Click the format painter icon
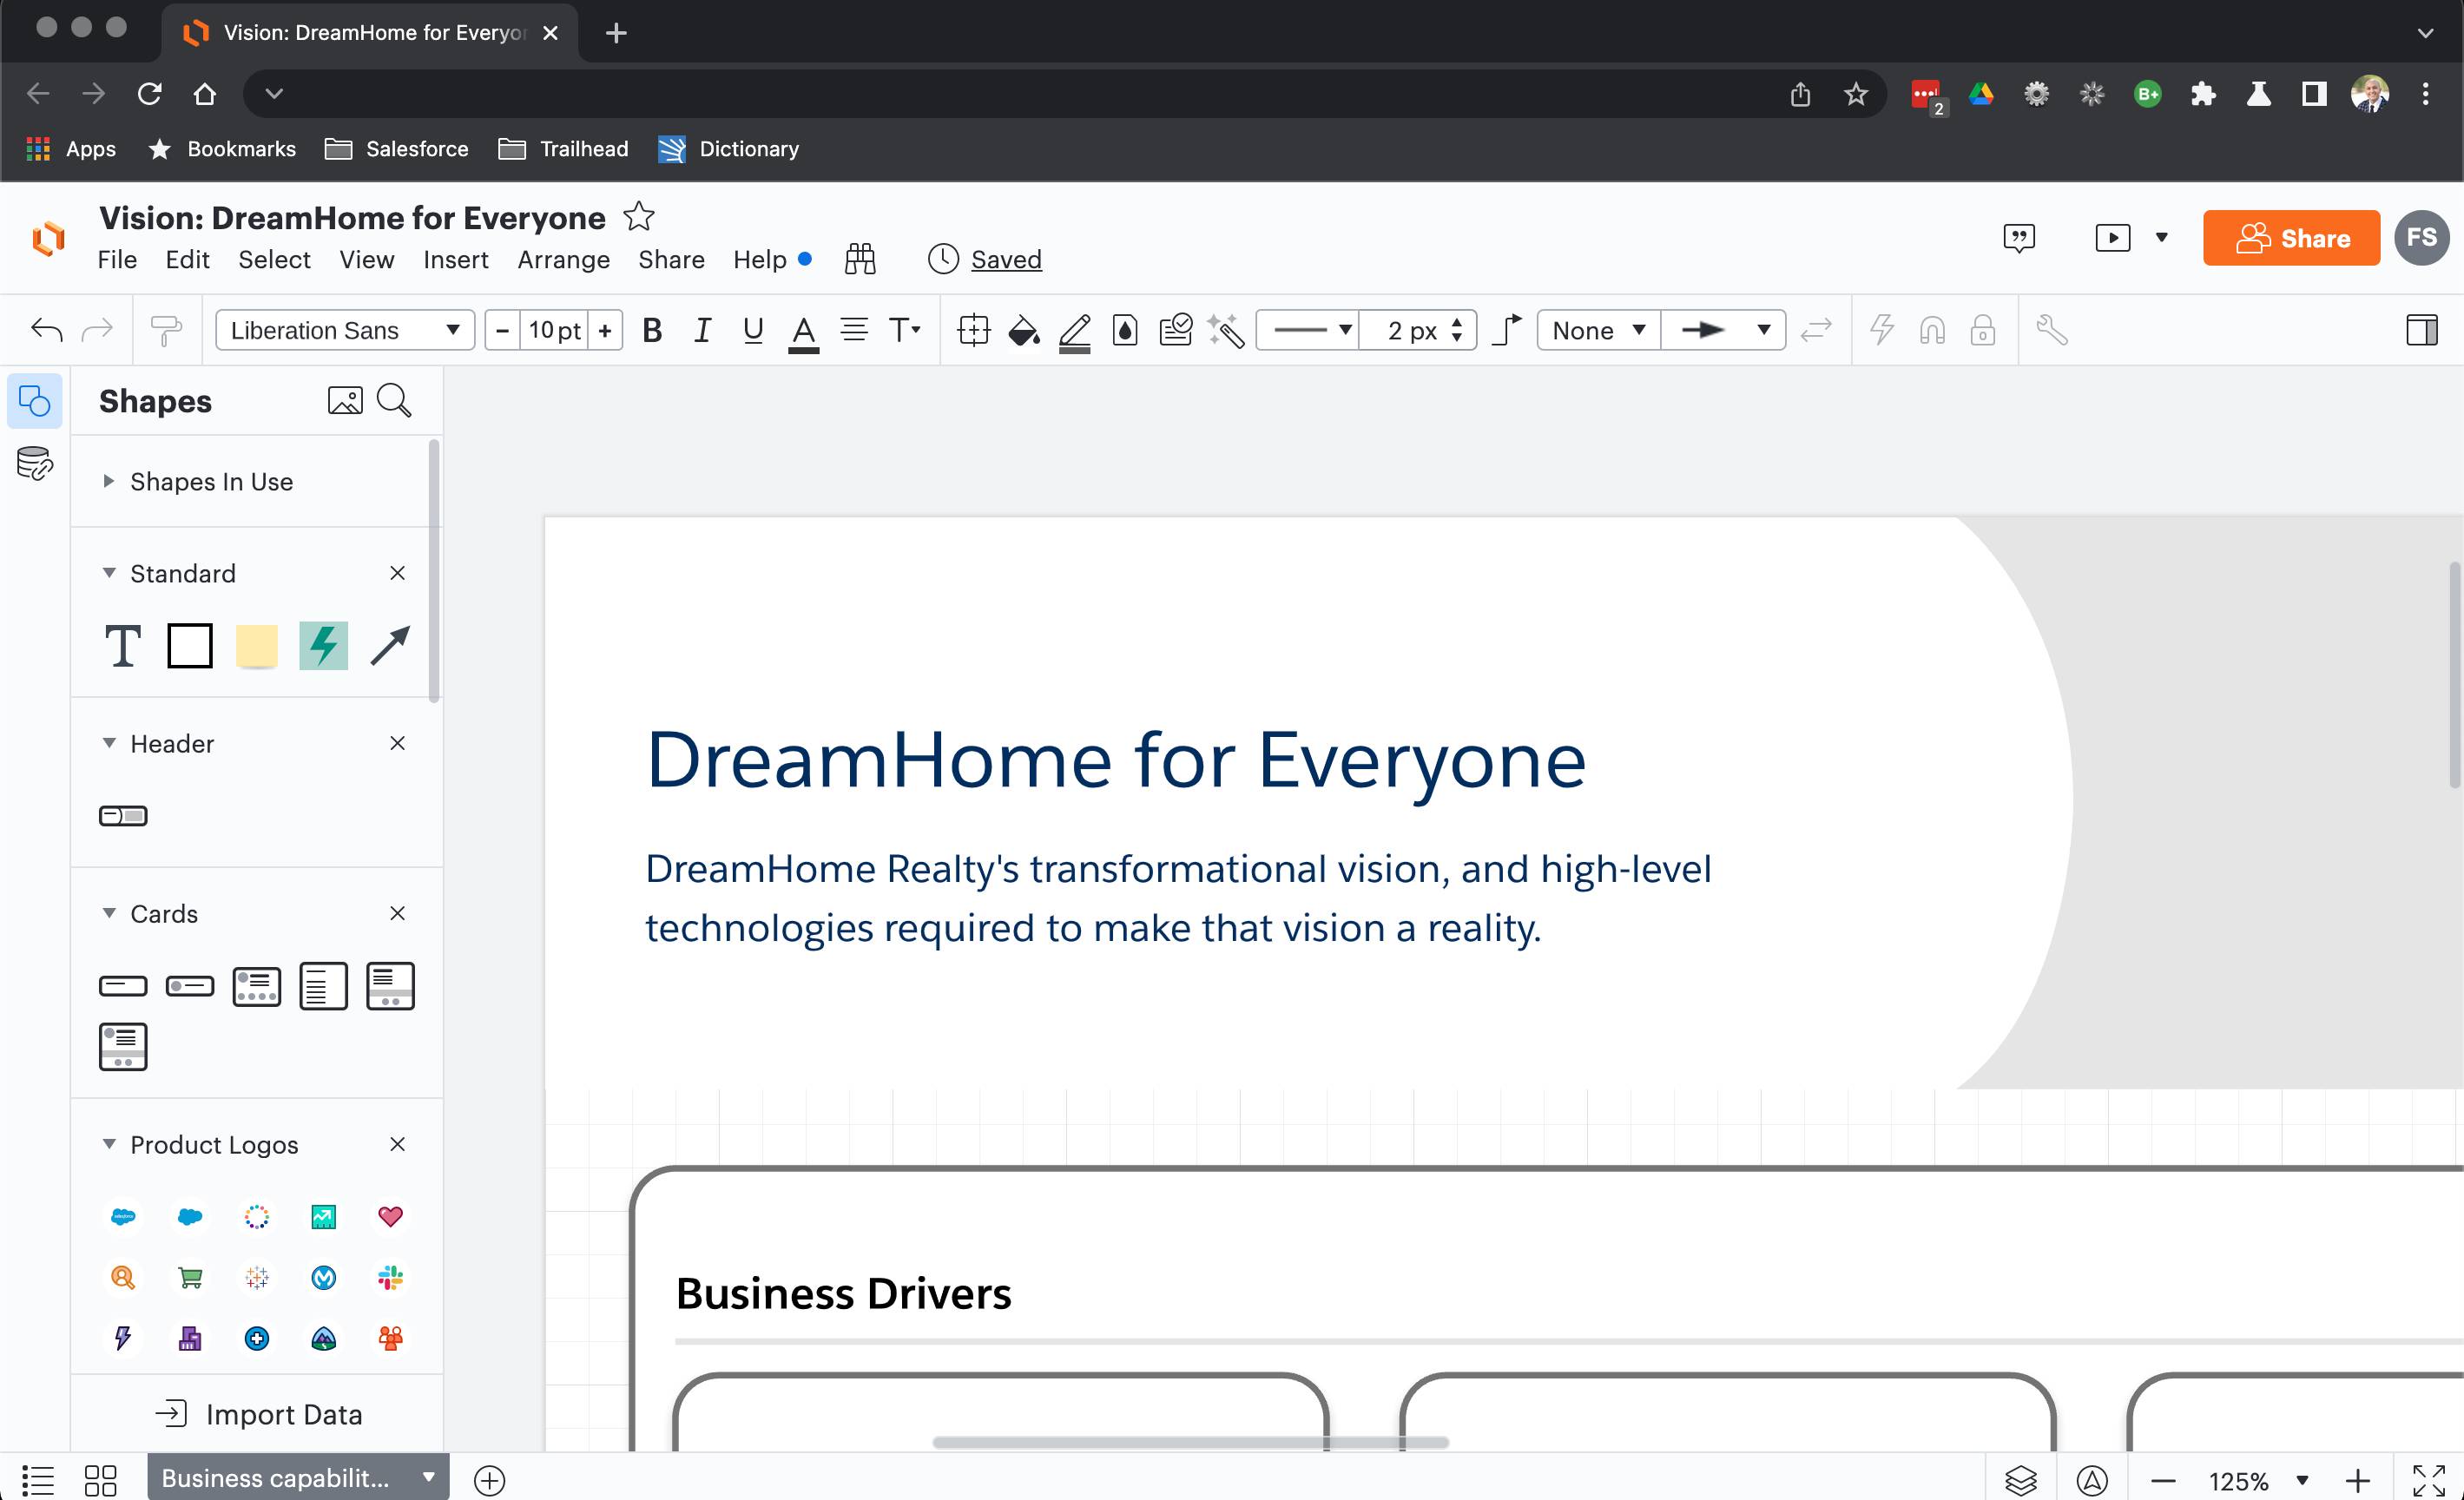 pos(166,331)
